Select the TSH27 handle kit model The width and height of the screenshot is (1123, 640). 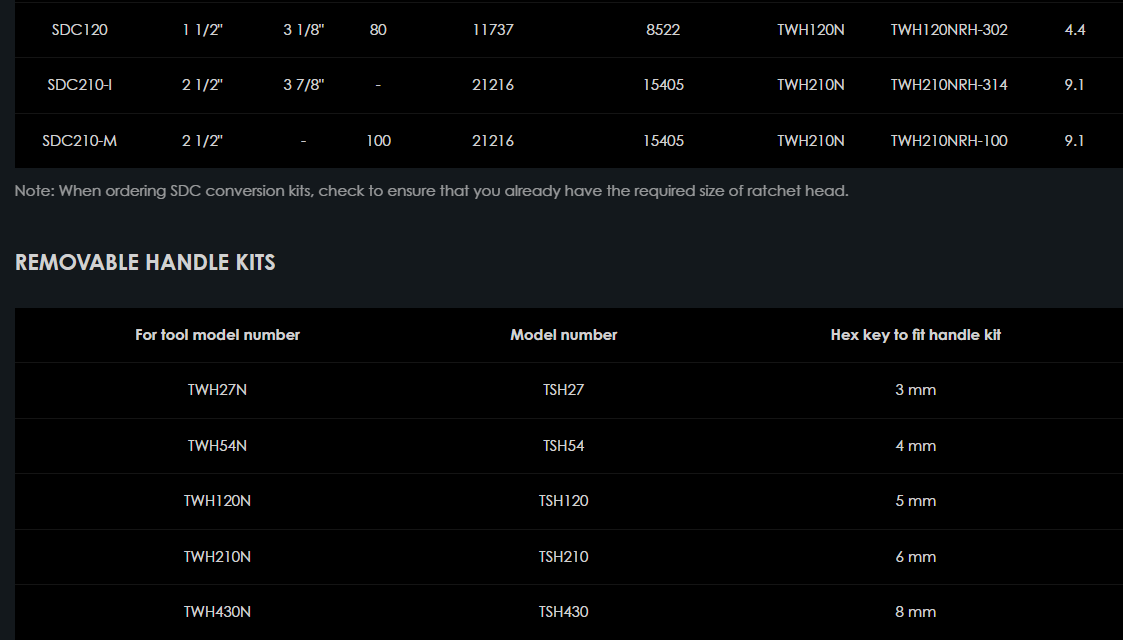[563, 390]
